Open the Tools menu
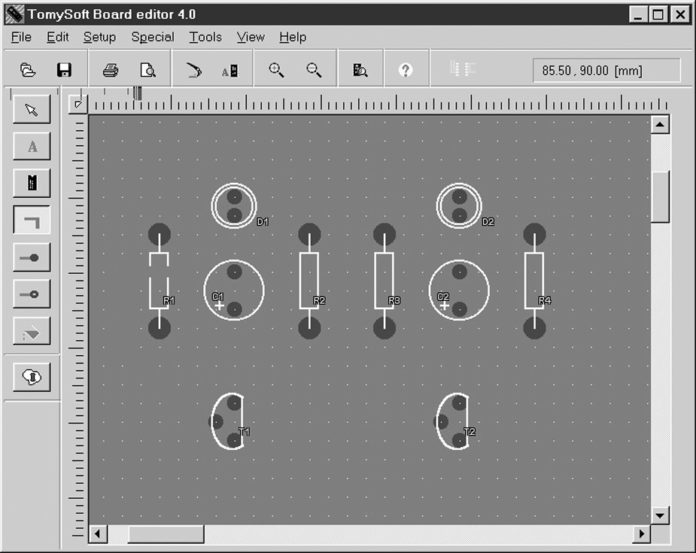 pyautogui.click(x=206, y=37)
